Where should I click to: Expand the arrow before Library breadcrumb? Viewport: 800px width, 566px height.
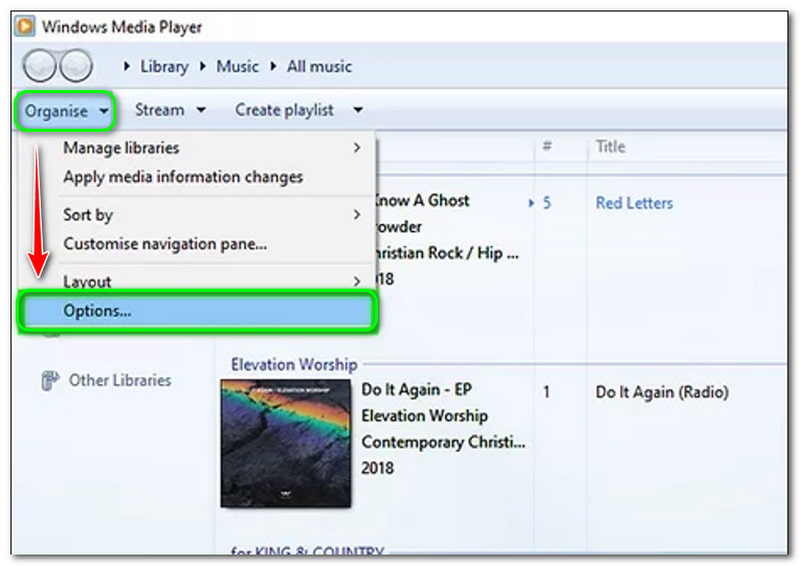coord(127,66)
